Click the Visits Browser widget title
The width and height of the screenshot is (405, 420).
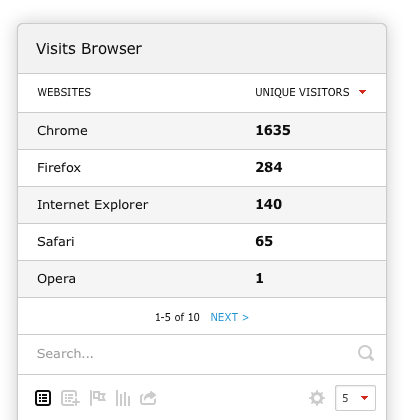89,49
